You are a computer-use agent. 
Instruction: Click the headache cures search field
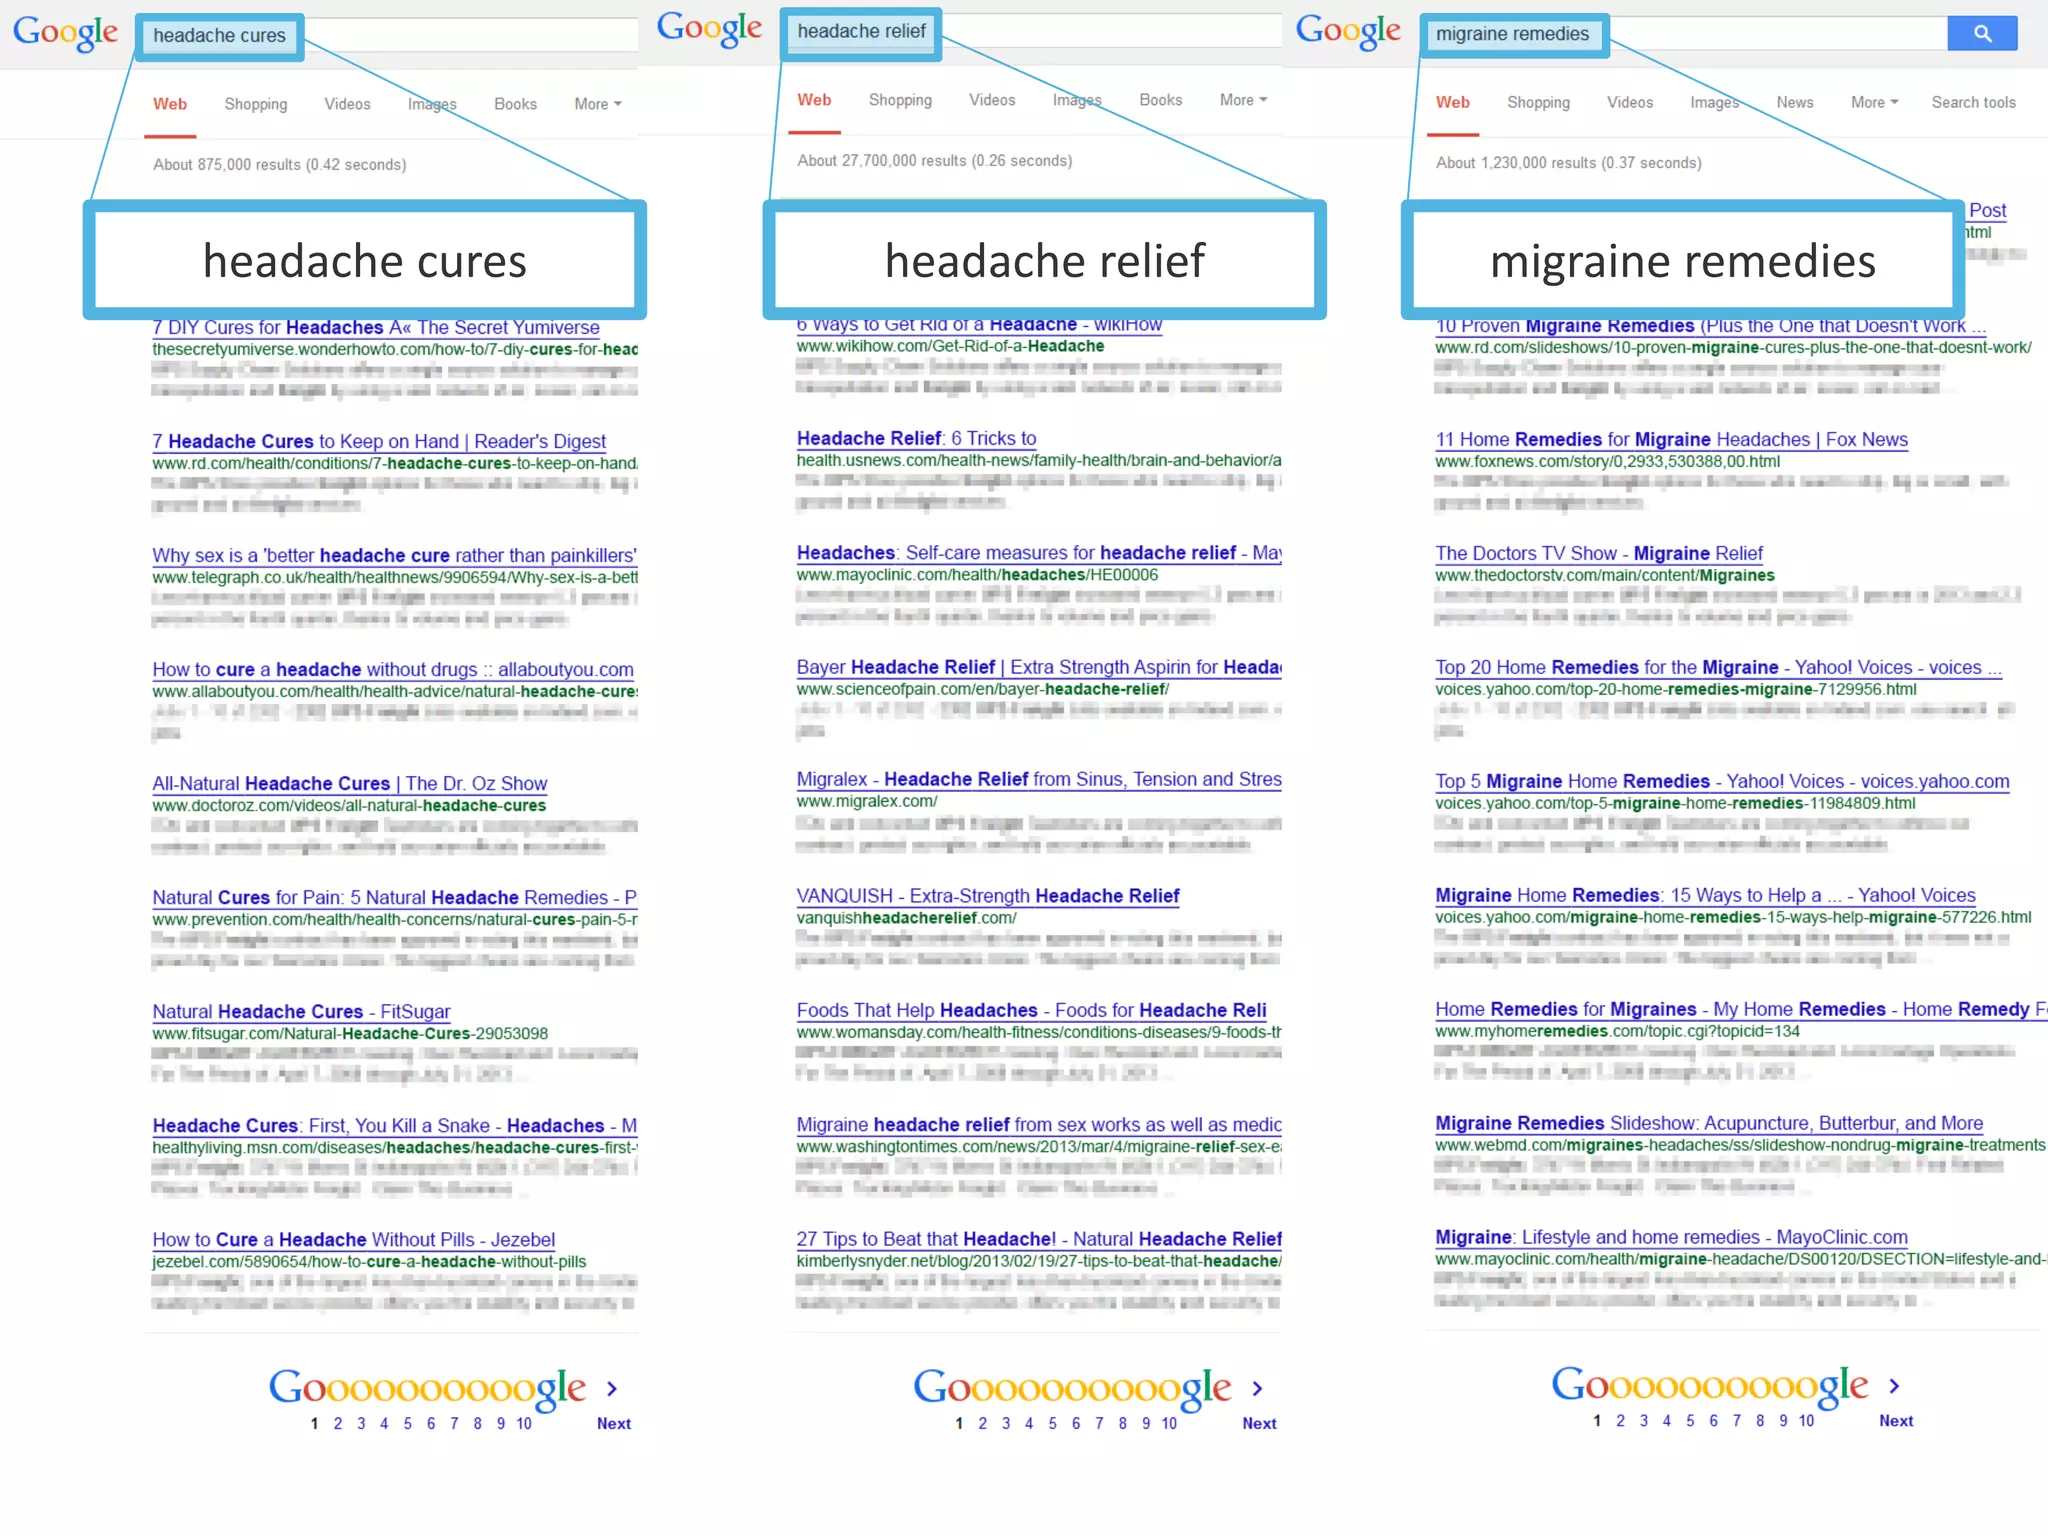[x=390, y=36]
